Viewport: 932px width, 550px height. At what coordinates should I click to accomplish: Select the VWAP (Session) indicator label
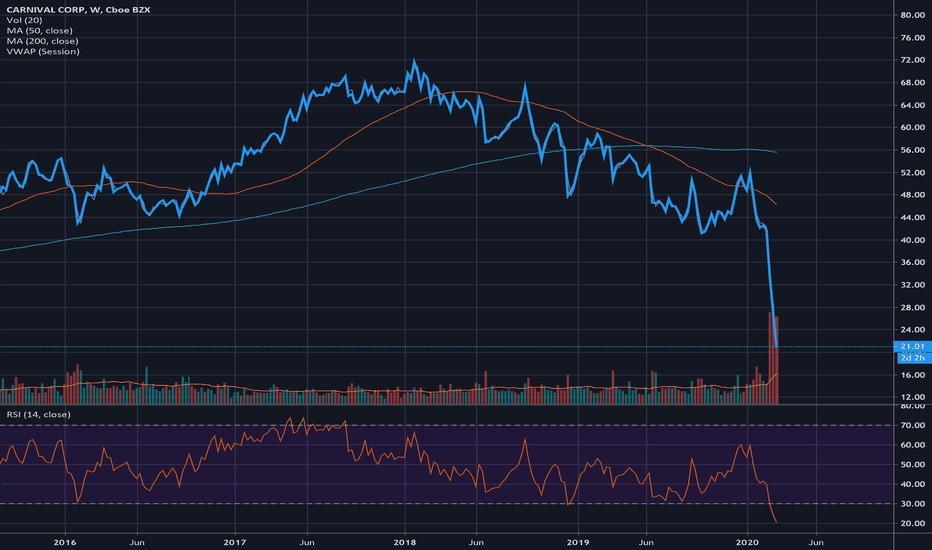coord(43,52)
